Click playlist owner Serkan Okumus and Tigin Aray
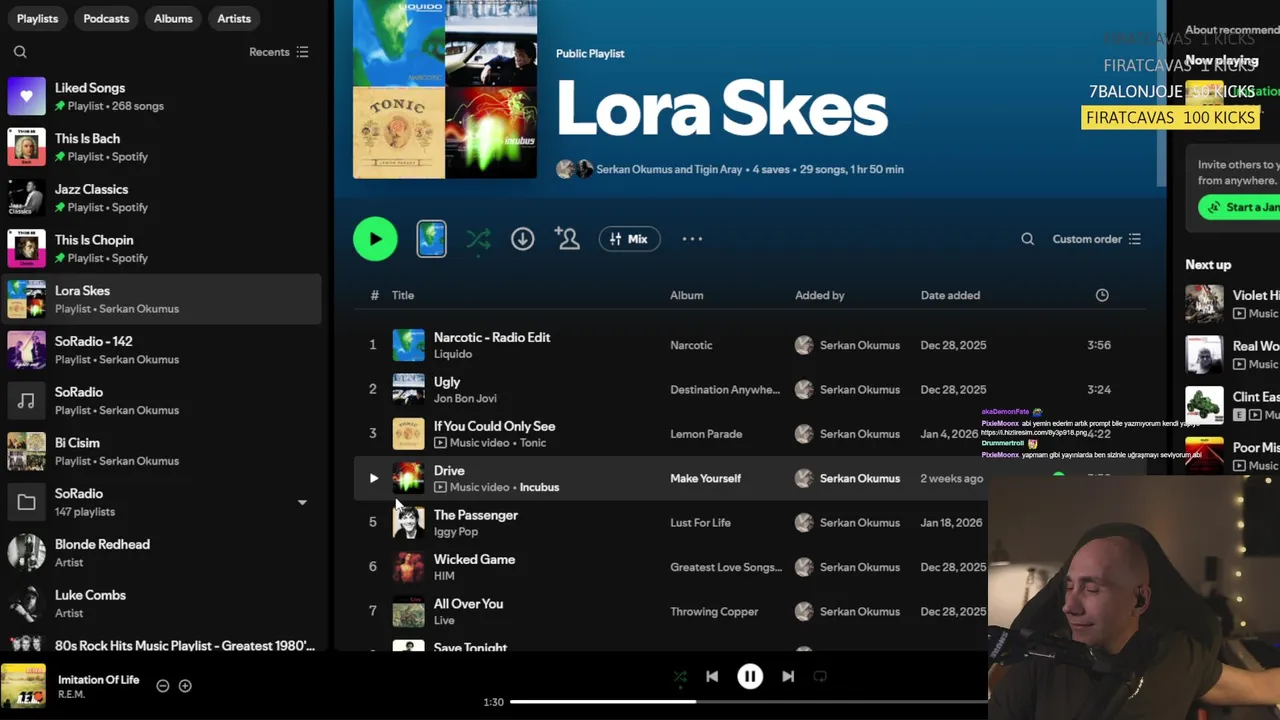1280x720 pixels. [x=669, y=169]
